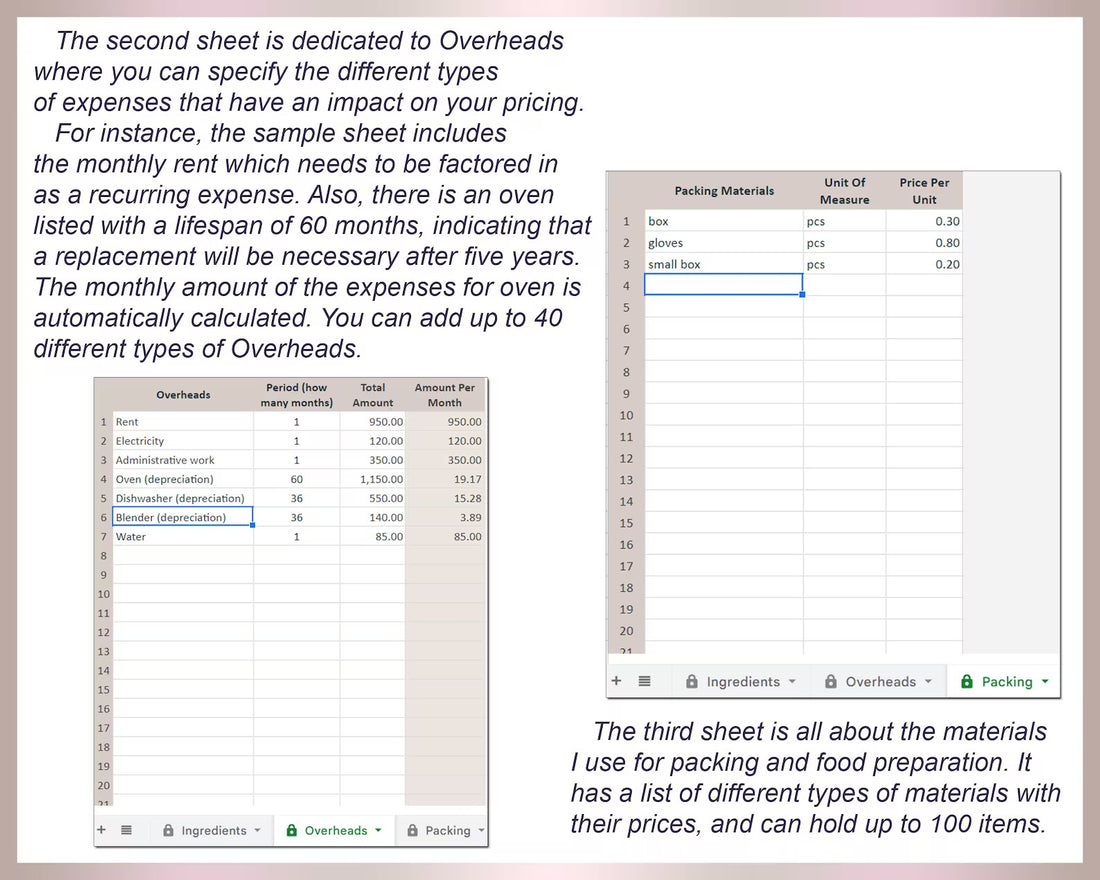Click the lock icon beside right Ingredients tab
This screenshot has width=1100, height=880.
[x=691, y=681]
